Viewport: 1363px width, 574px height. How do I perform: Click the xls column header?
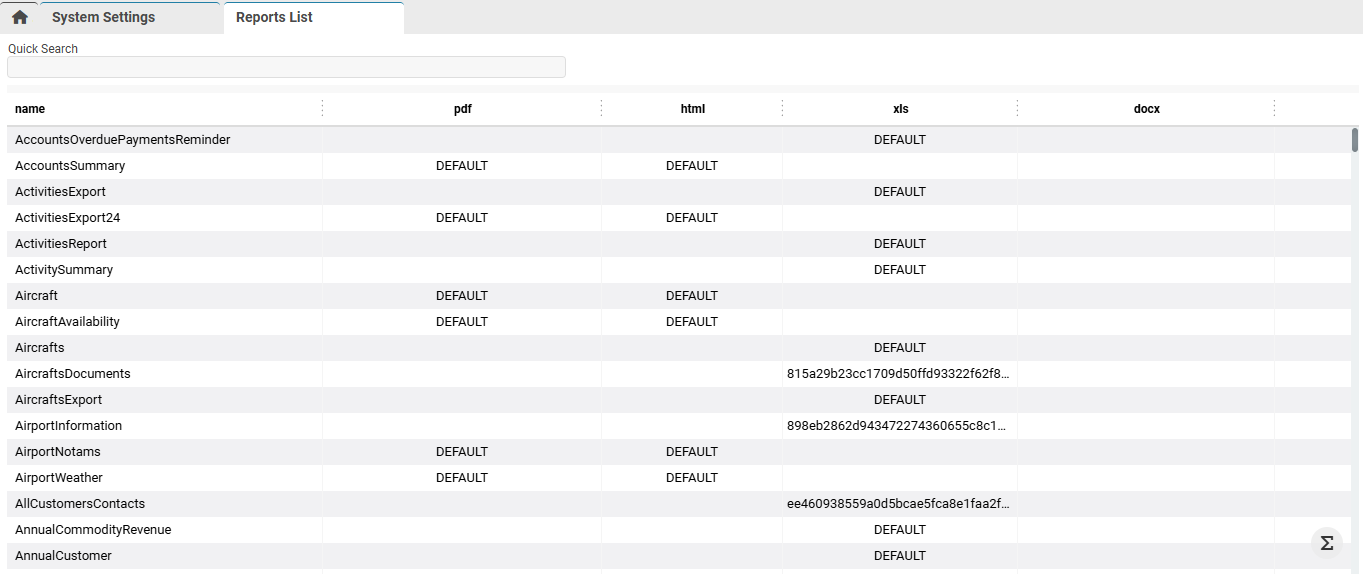tap(900, 109)
